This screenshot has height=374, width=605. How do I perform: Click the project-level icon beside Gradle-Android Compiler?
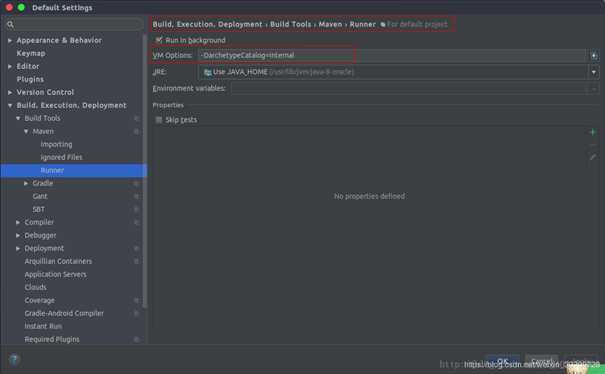point(136,313)
